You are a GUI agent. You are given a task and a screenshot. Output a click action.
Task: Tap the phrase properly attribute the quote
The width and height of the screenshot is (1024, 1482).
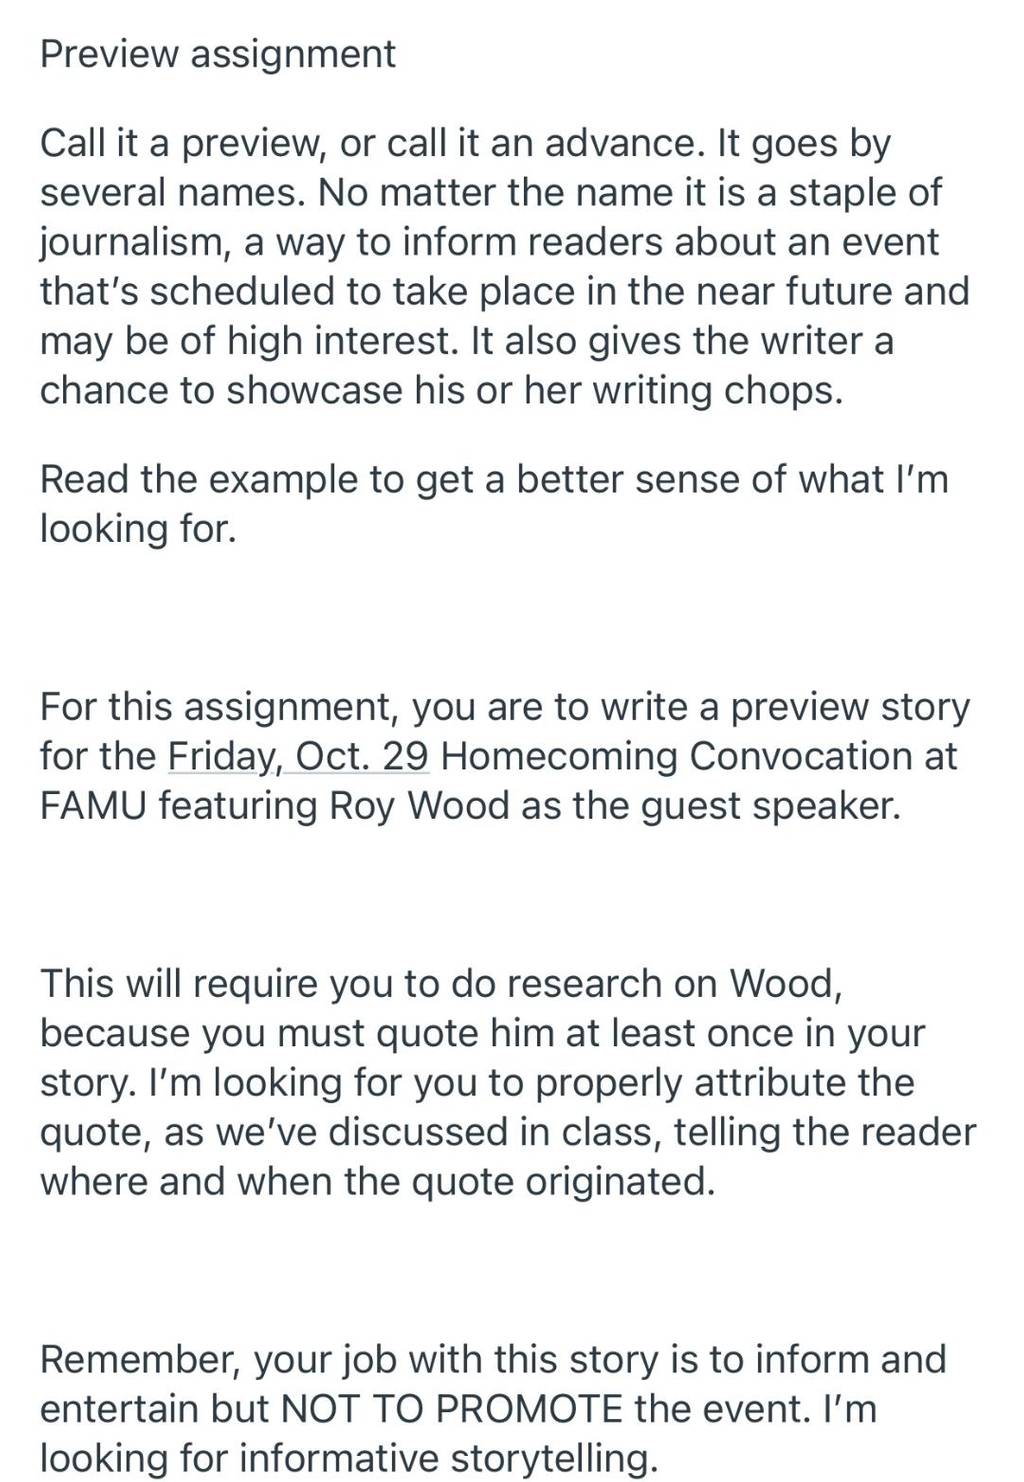click(478, 1108)
